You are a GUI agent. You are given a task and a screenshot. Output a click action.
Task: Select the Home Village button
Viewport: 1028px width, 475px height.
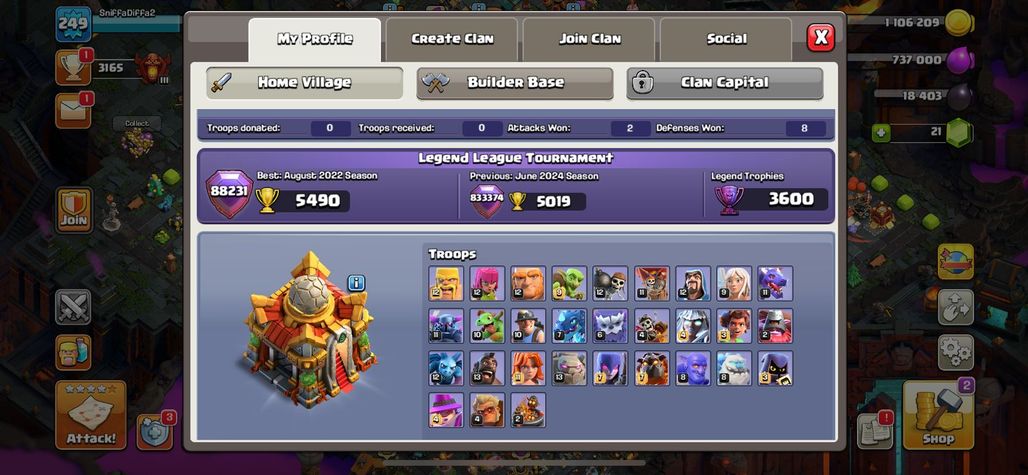(304, 83)
